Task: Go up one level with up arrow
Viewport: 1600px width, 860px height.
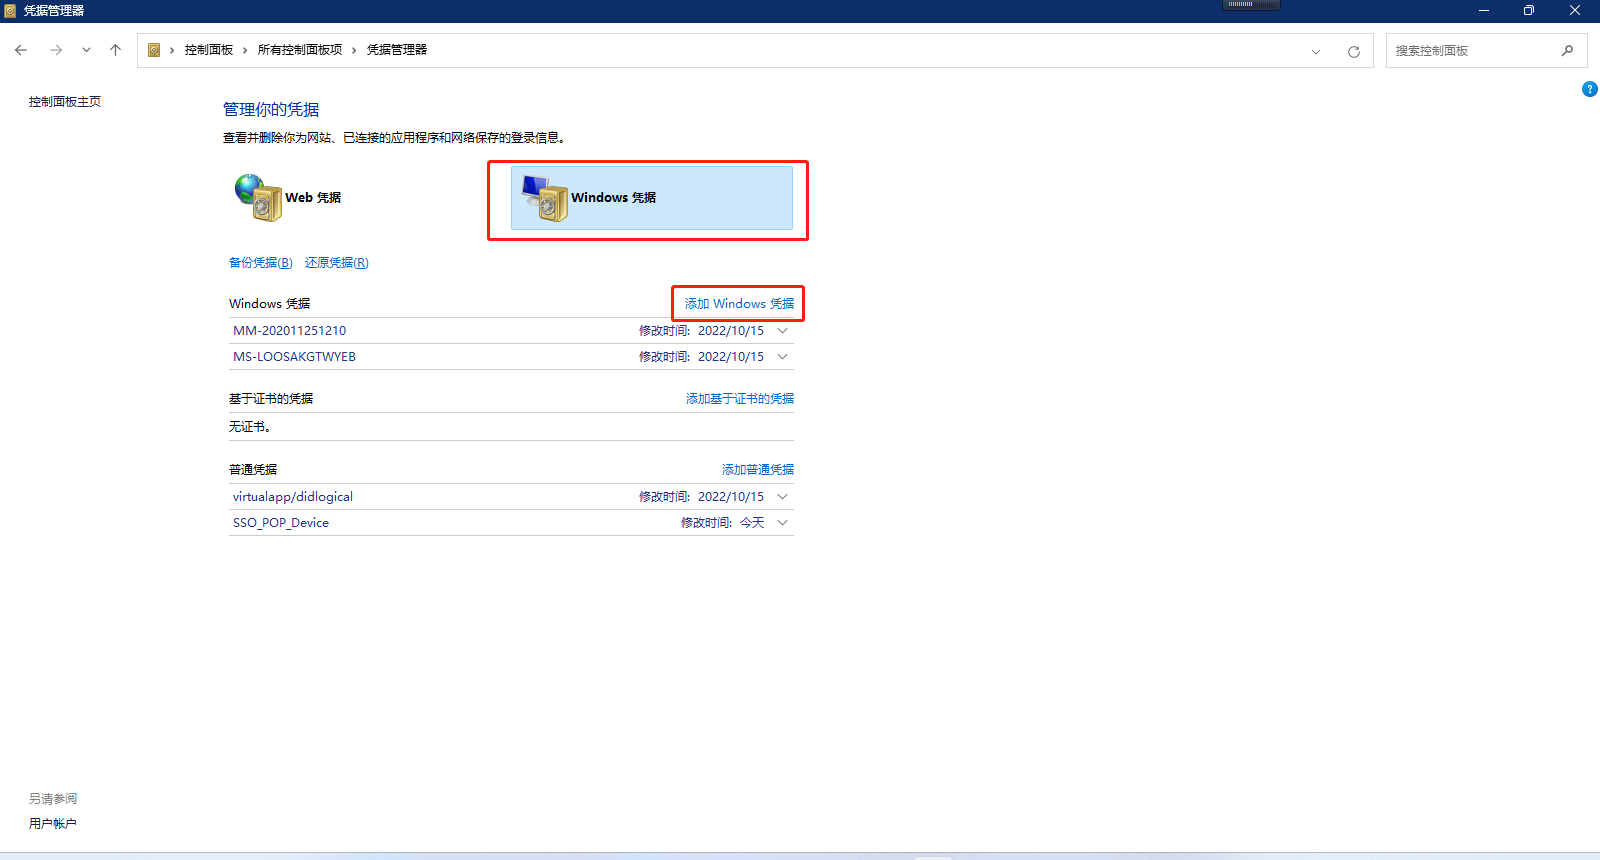Action: pyautogui.click(x=116, y=50)
